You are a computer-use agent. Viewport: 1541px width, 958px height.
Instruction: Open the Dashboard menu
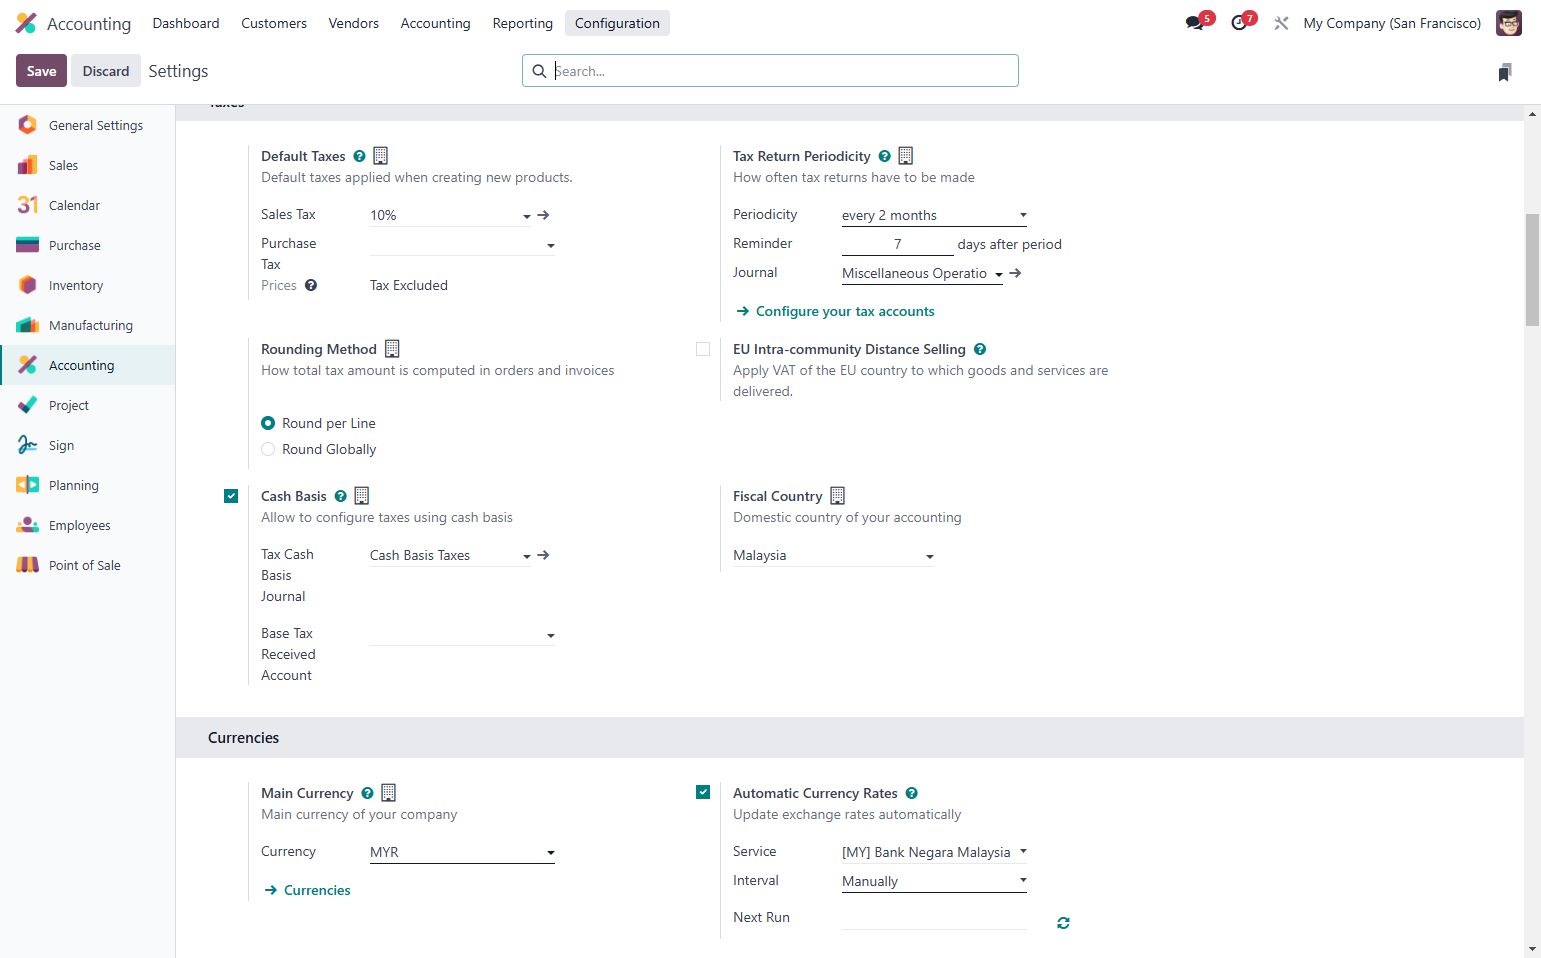[x=186, y=23]
